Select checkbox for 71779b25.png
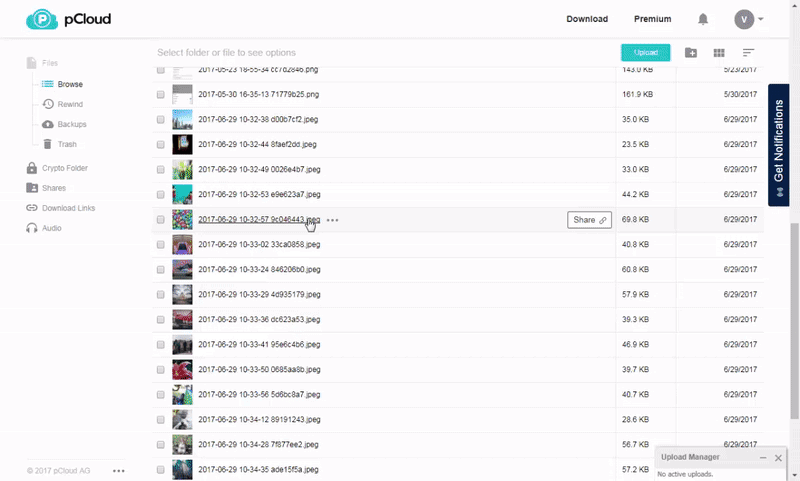 click(161, 94)
